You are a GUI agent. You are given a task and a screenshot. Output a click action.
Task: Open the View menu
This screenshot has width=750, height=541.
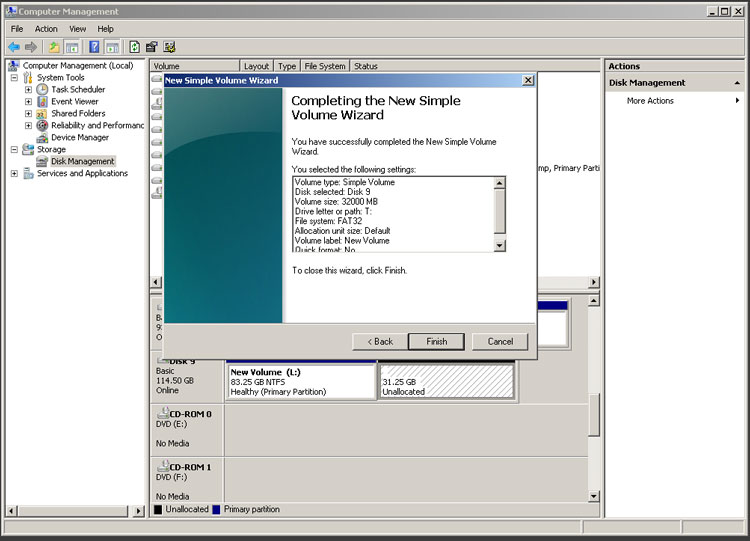coord(77,29)
